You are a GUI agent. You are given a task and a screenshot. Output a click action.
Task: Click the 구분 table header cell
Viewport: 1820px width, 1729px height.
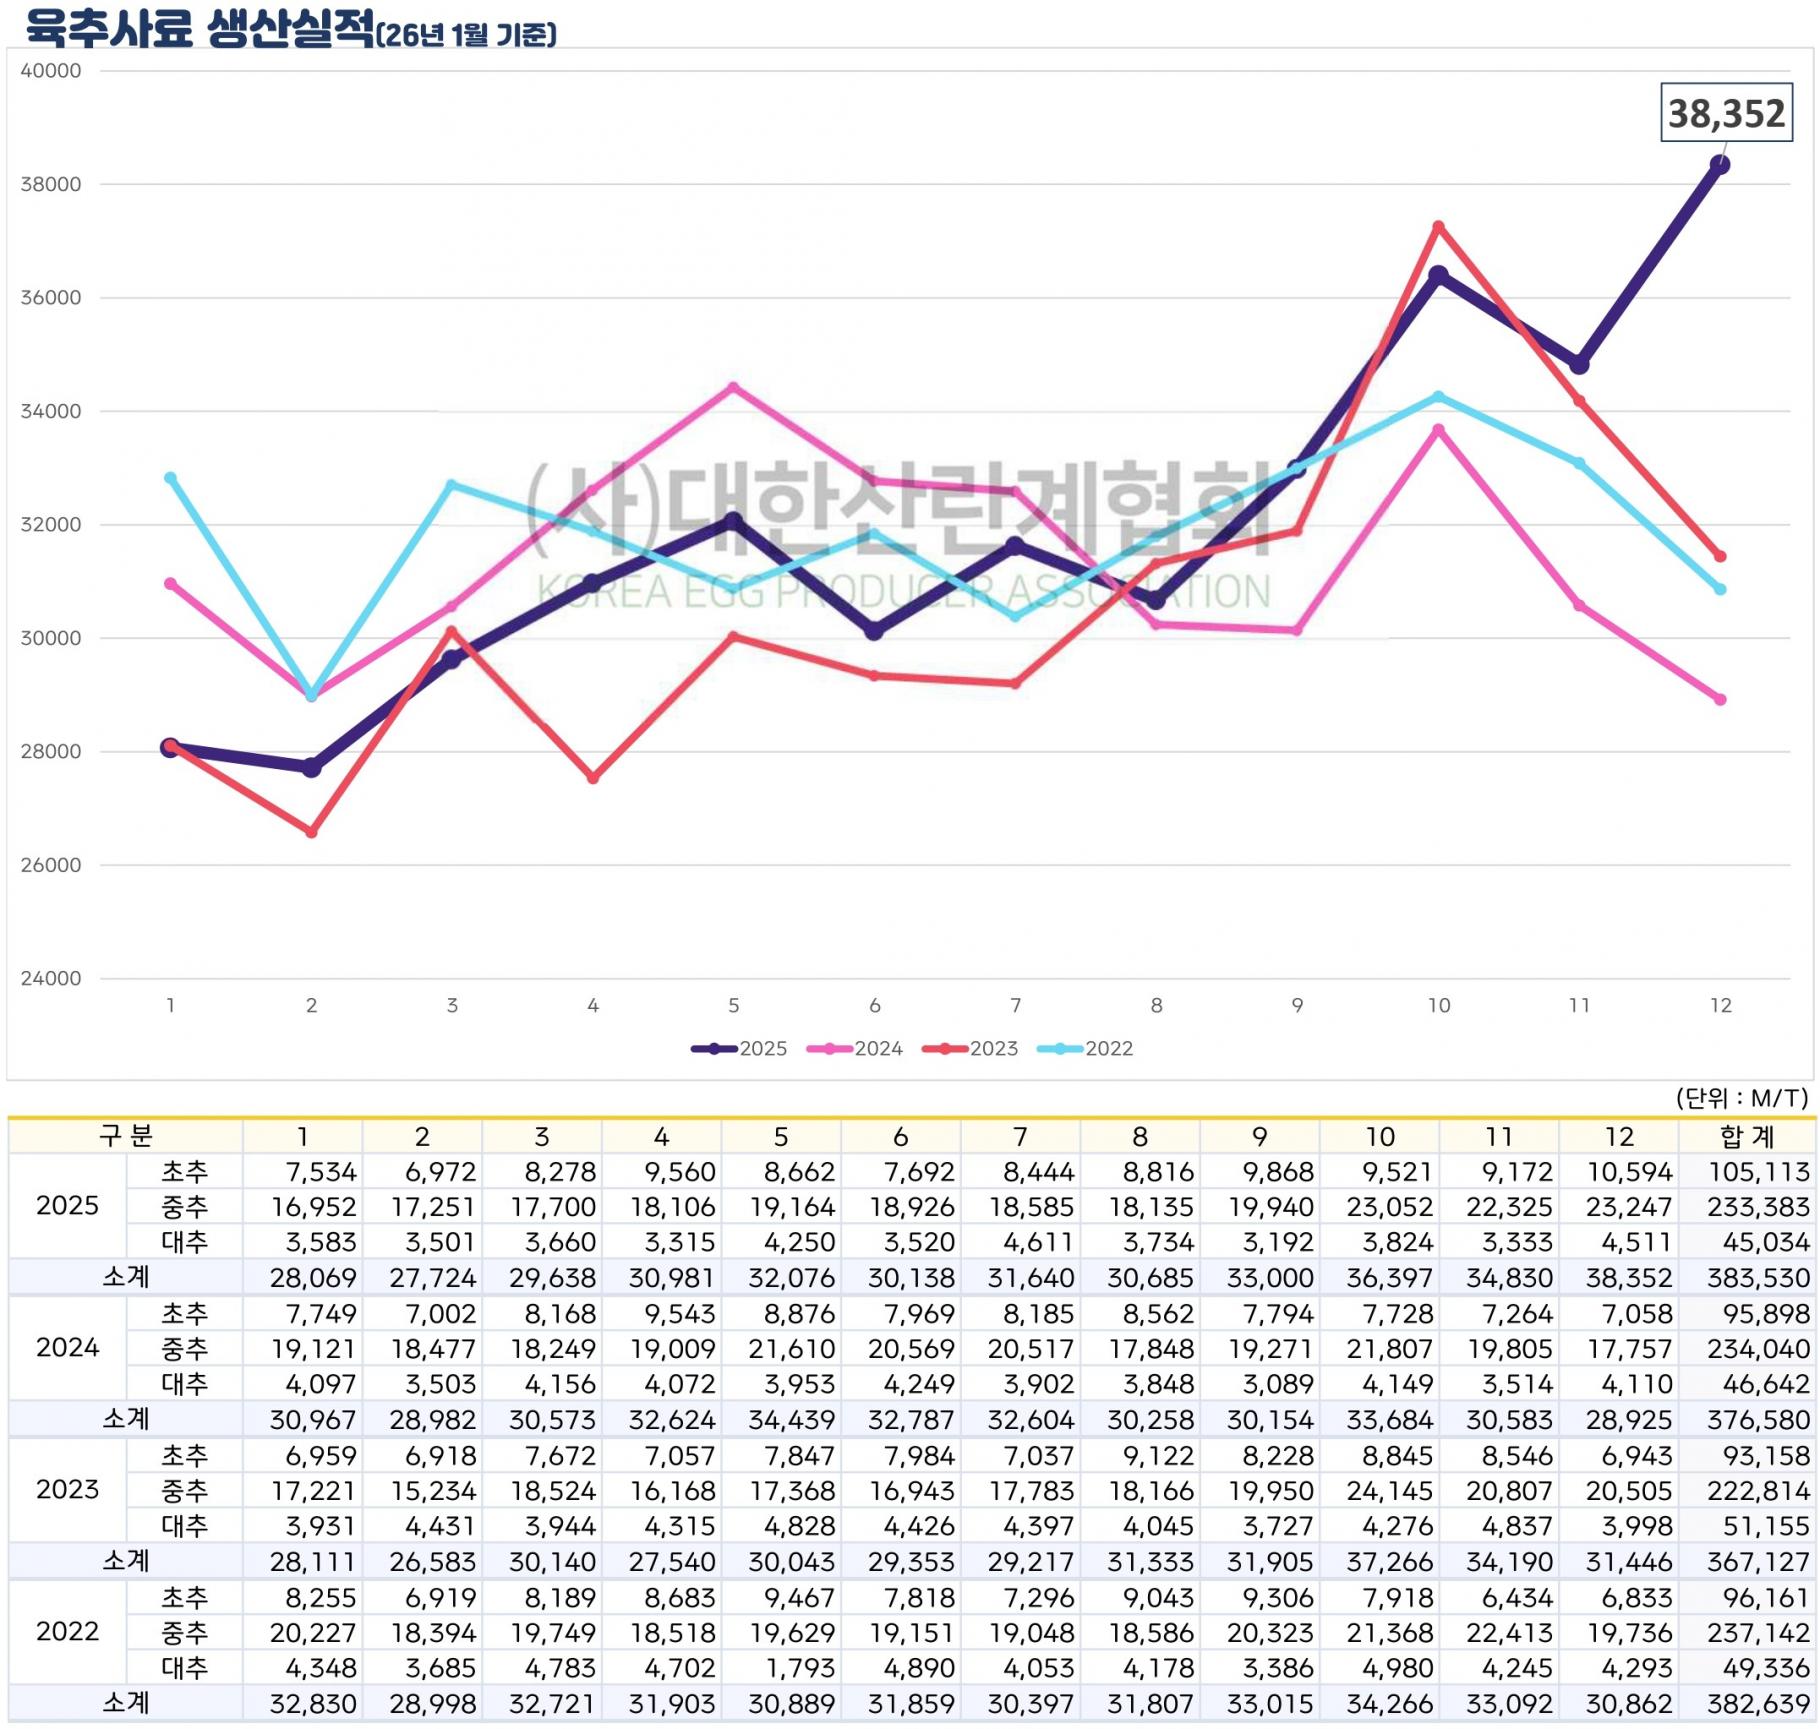coord(126,1136)
